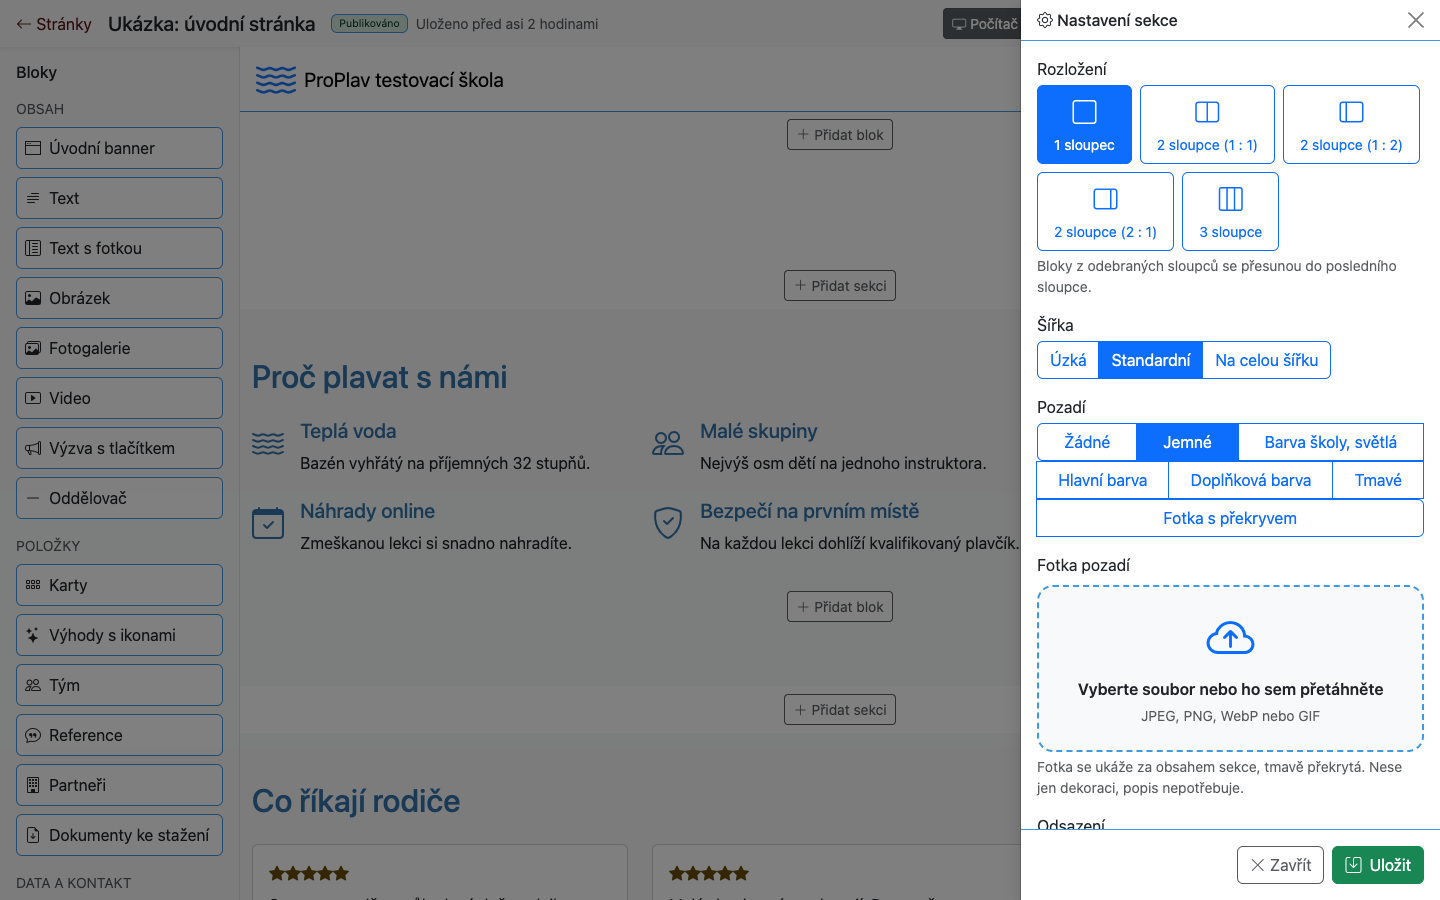Click the 3 sloupce layout icon
The image size is (1440, 900).
point(1230,199)
